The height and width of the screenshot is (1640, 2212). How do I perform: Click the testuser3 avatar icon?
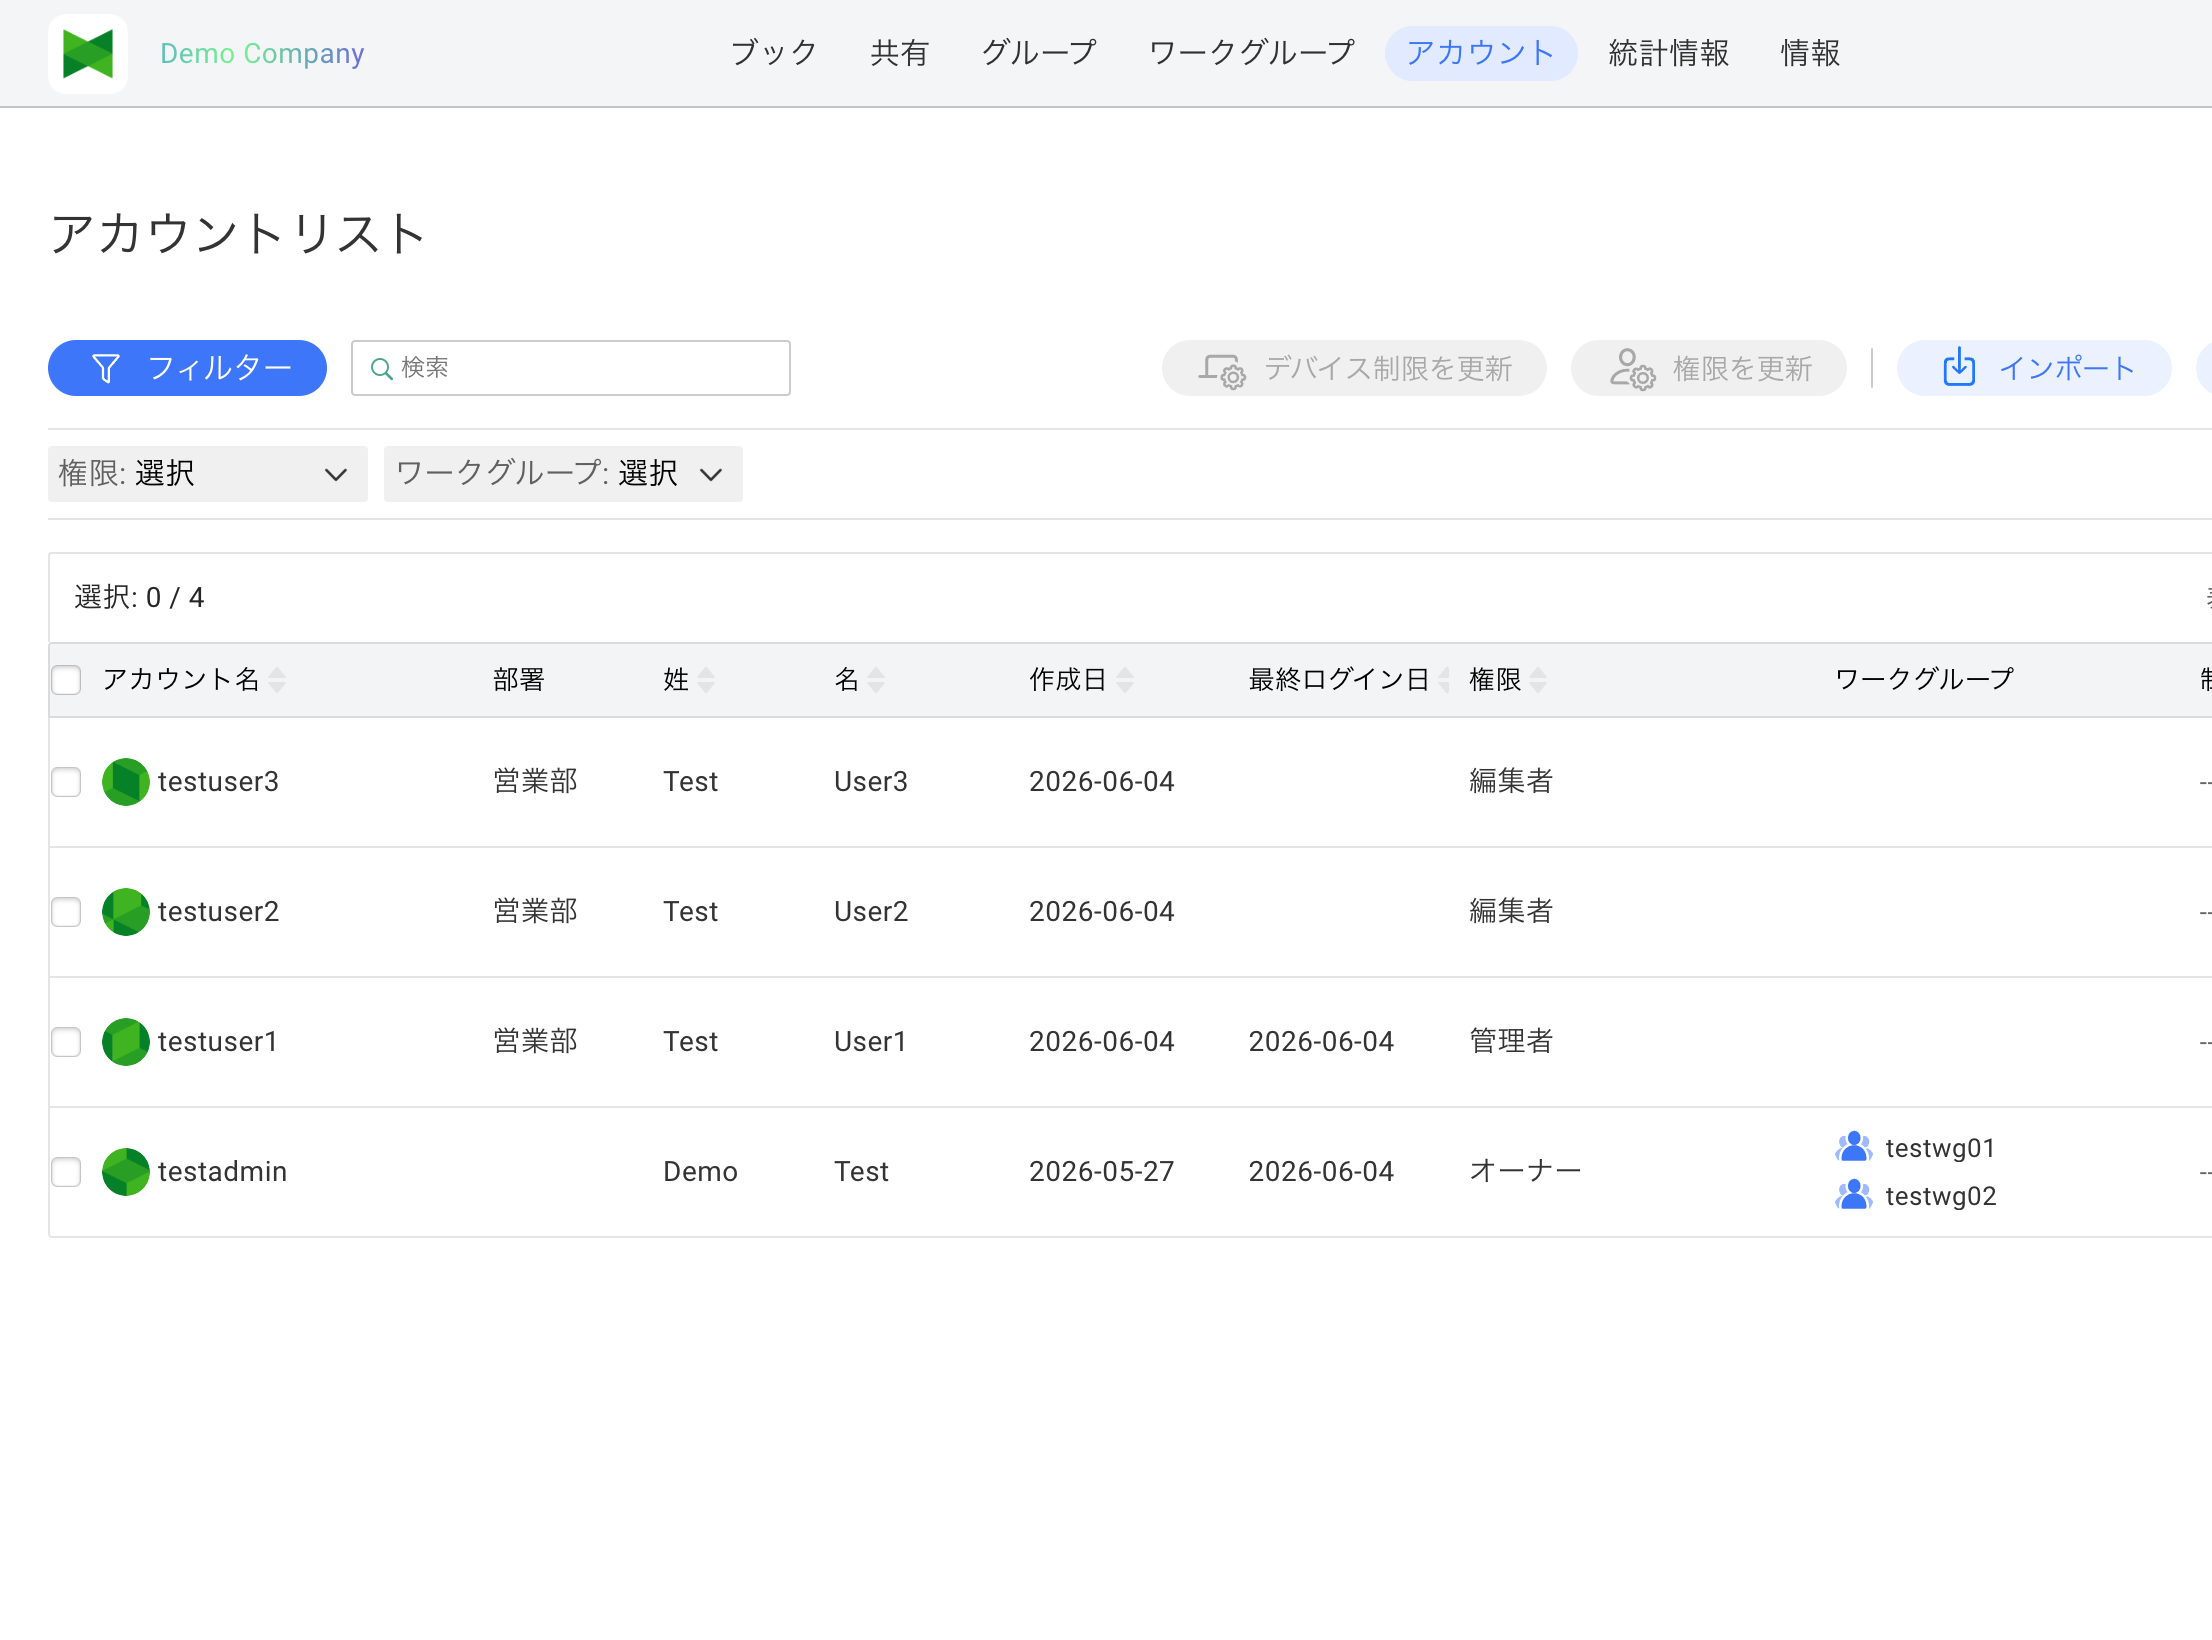coord(126,782)
